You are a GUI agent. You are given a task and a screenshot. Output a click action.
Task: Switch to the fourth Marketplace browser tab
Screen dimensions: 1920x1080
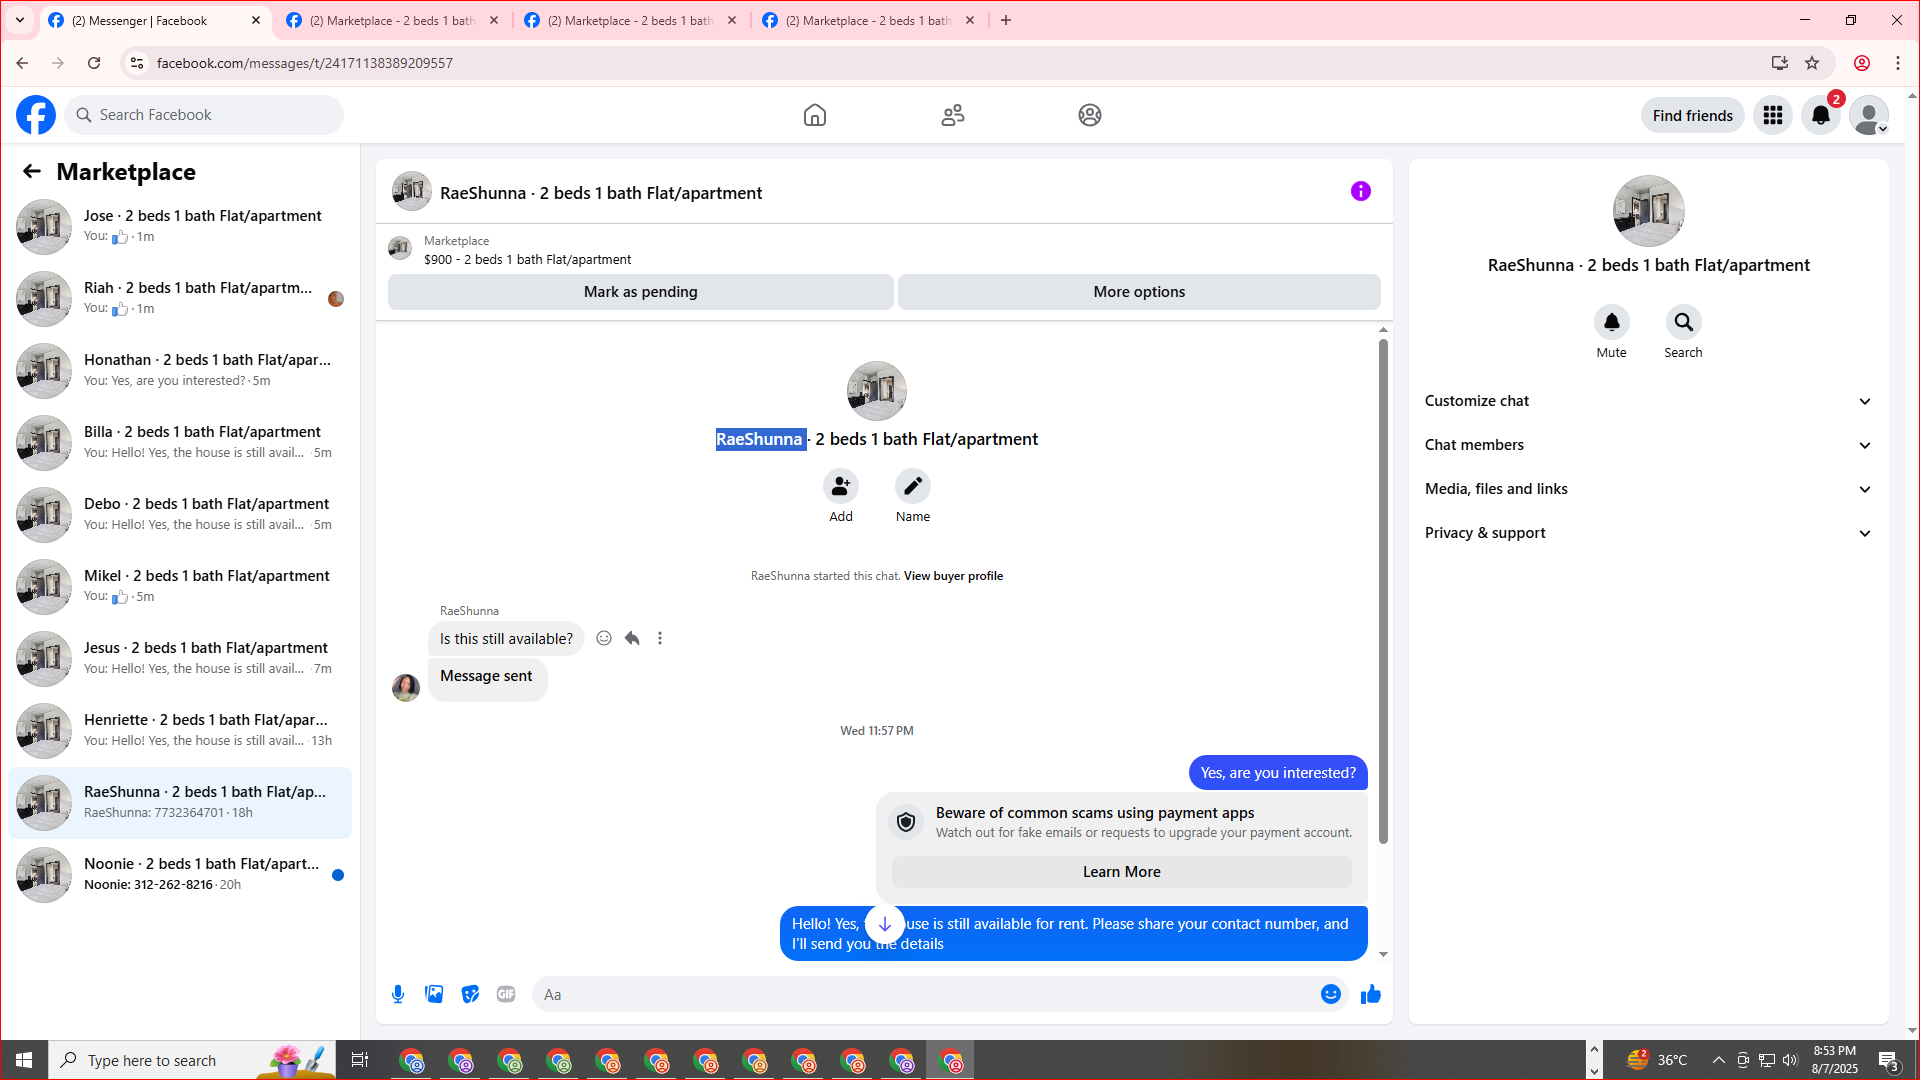pos(869,20)
